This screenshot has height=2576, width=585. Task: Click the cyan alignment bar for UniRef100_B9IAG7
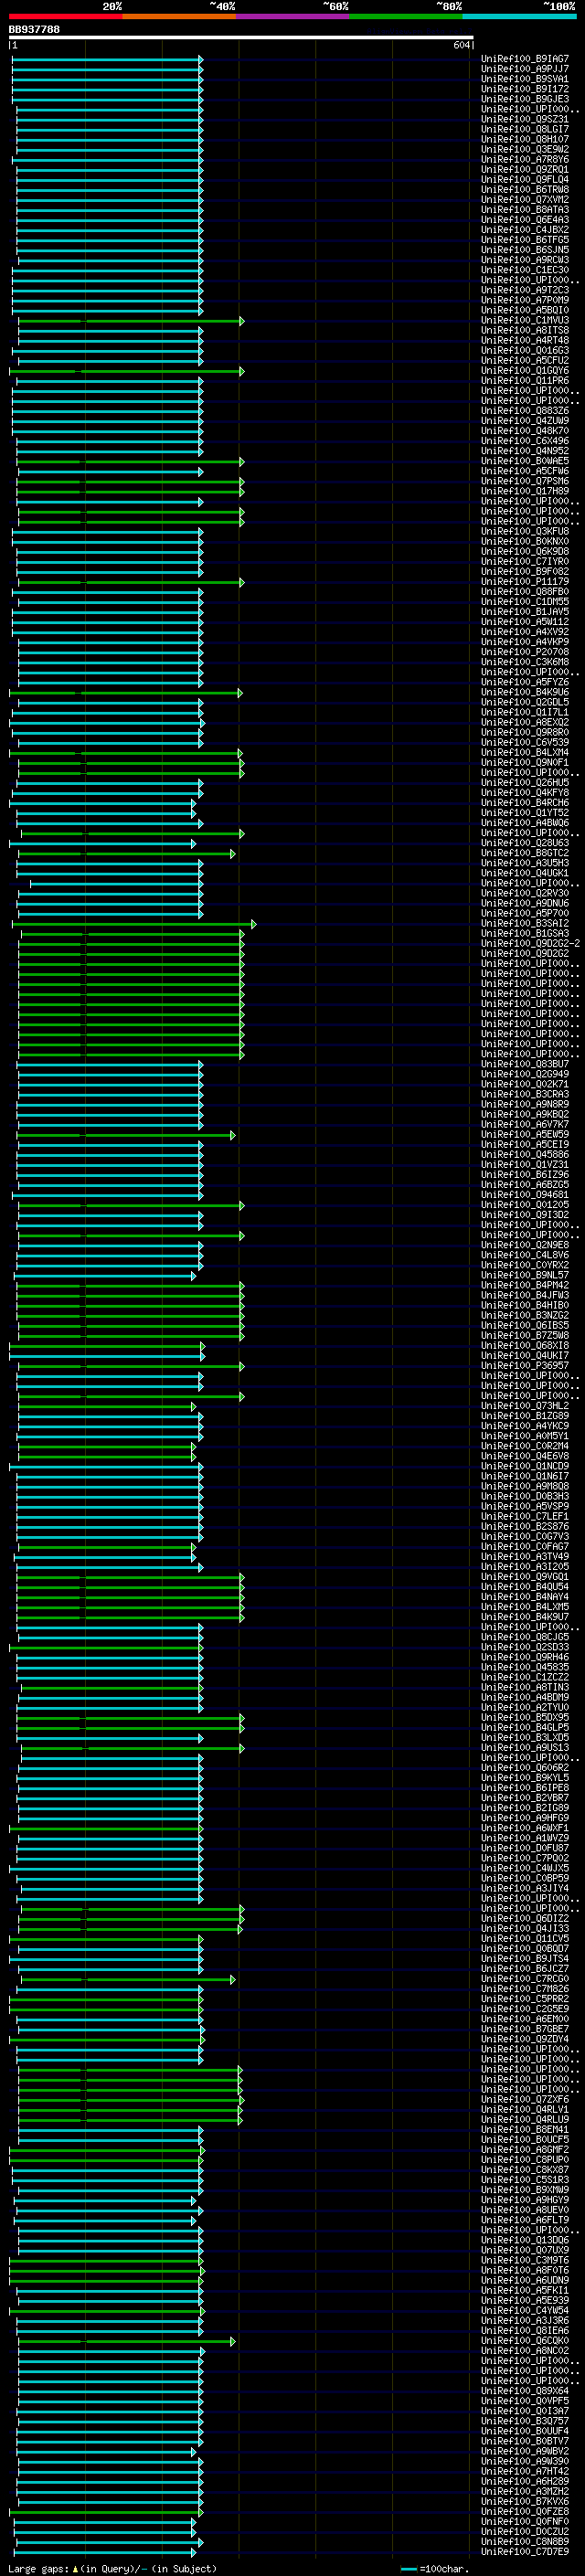(107, 60)
